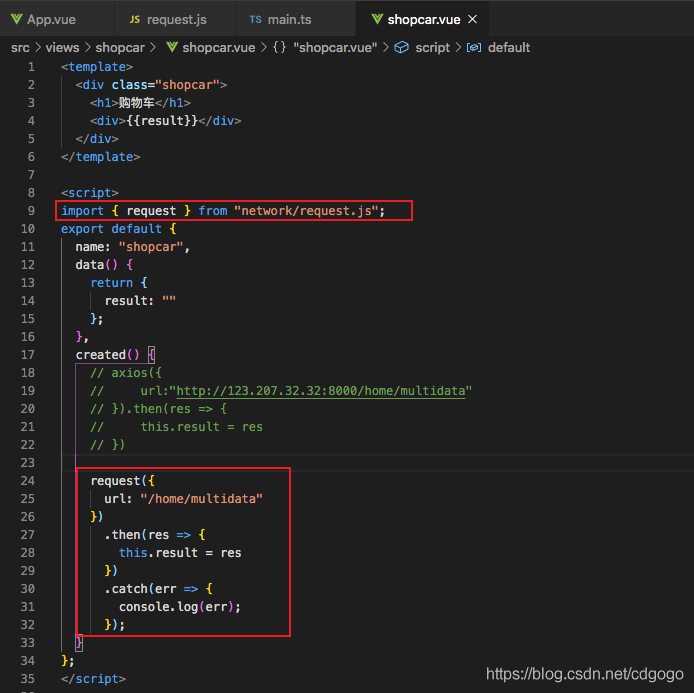Place cursor on "network/request.js" import path
This screenshot has height=693, width=694.
pos(306,211)
